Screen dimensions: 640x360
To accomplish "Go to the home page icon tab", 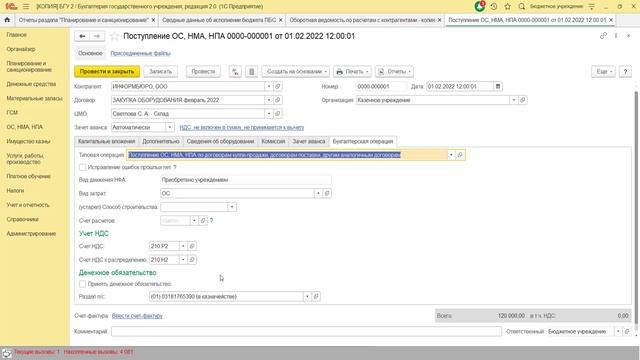I will click(x=7, y=20).
